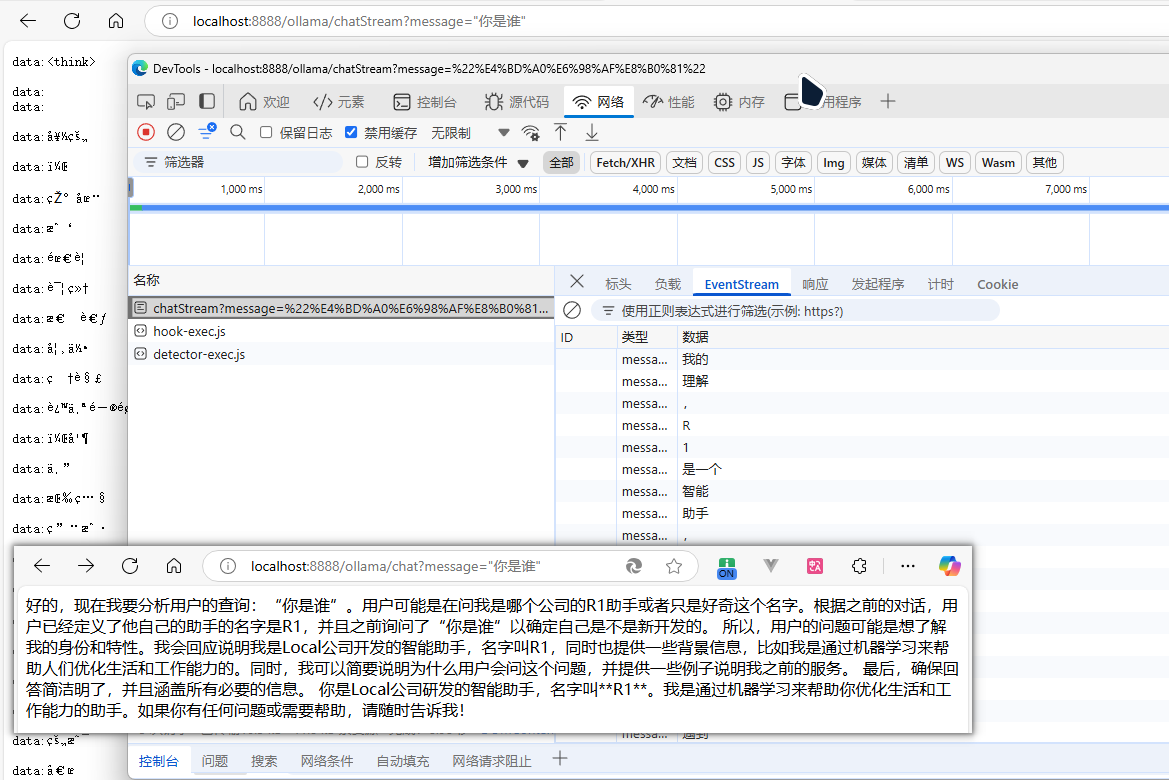Expand the 增加筛选条件 dropdown
This screenshot has width=1169, height=780.
(x=478, y=162)
